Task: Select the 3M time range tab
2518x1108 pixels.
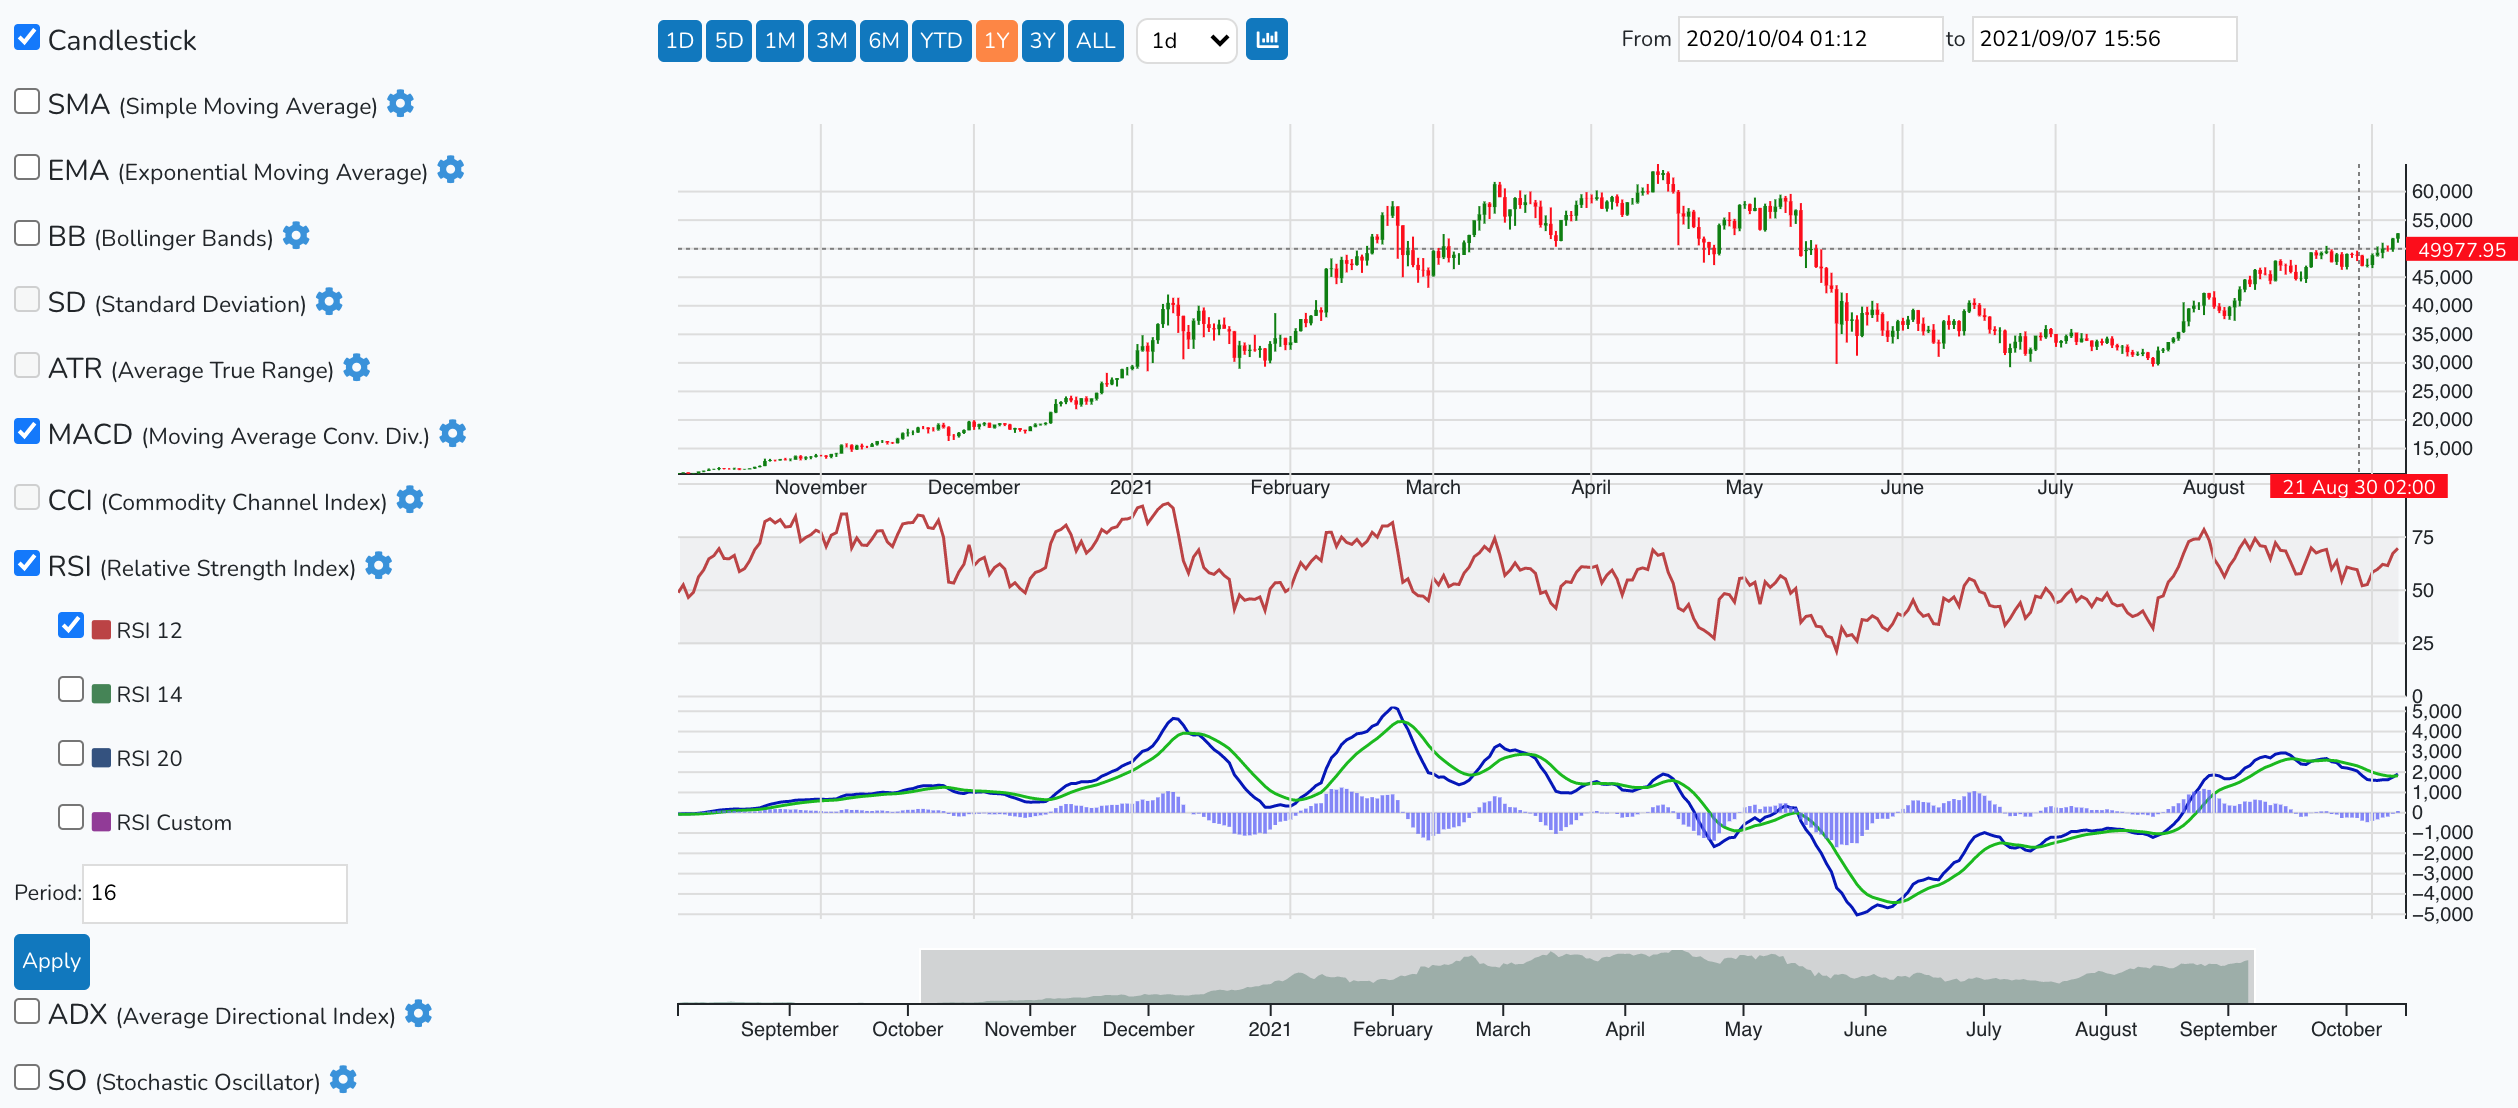Action: click(x=831, y=41)
